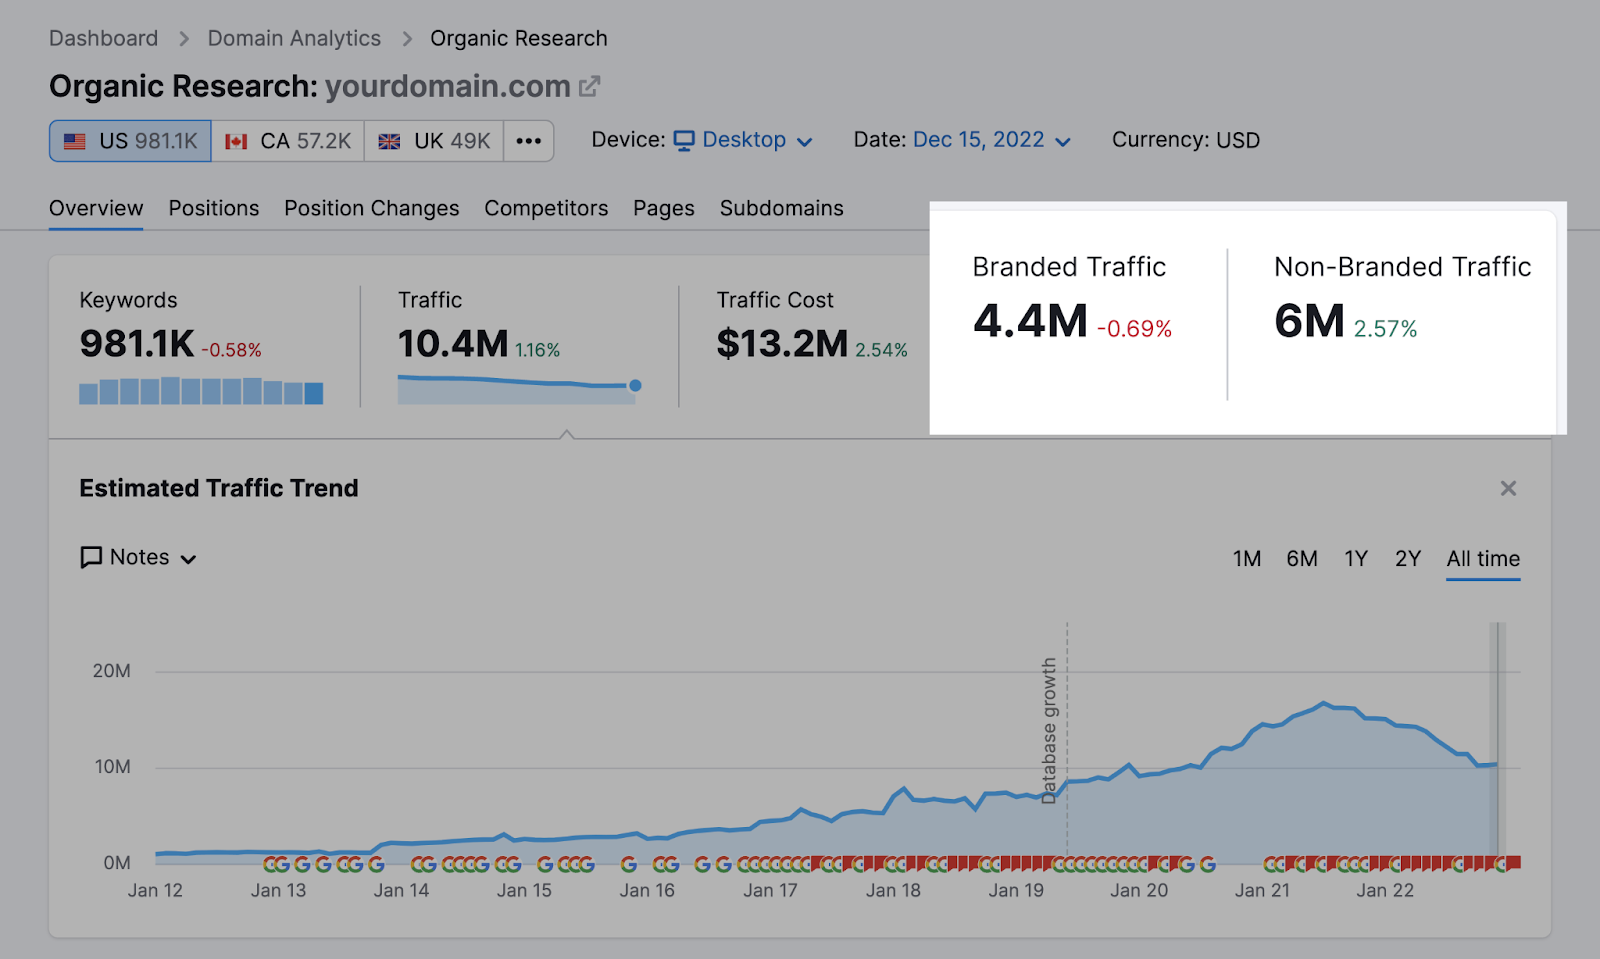
Task: Switch to the Positions tab
Action: [214, 208]
